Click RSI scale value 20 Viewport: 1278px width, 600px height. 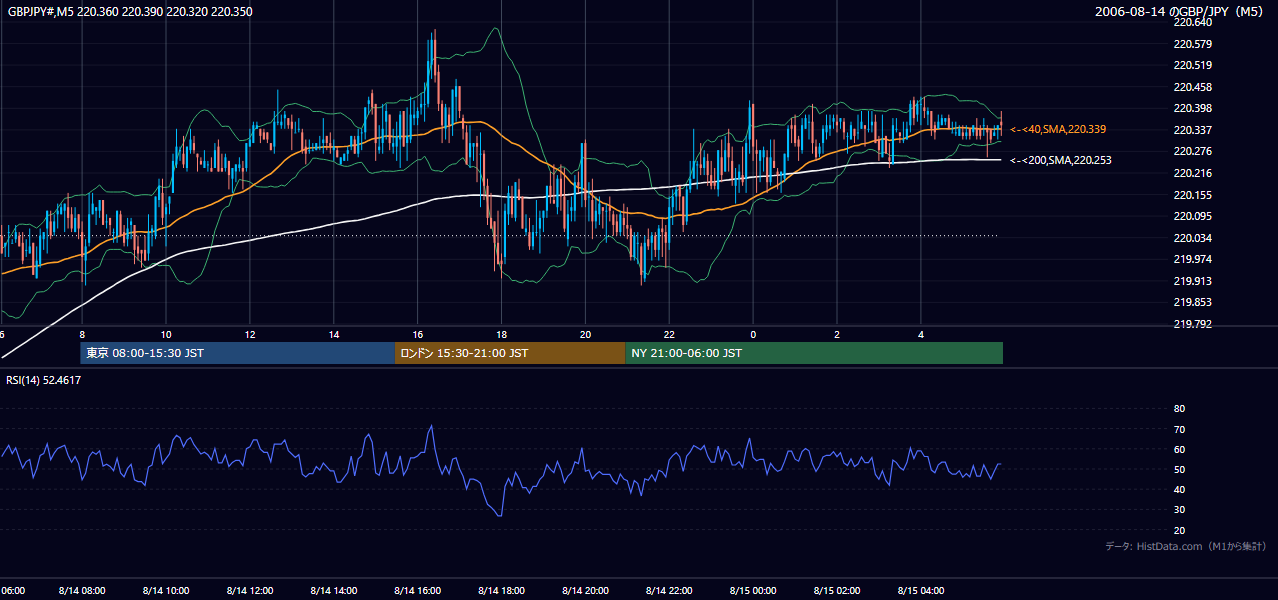click(x=1179, y=531)
